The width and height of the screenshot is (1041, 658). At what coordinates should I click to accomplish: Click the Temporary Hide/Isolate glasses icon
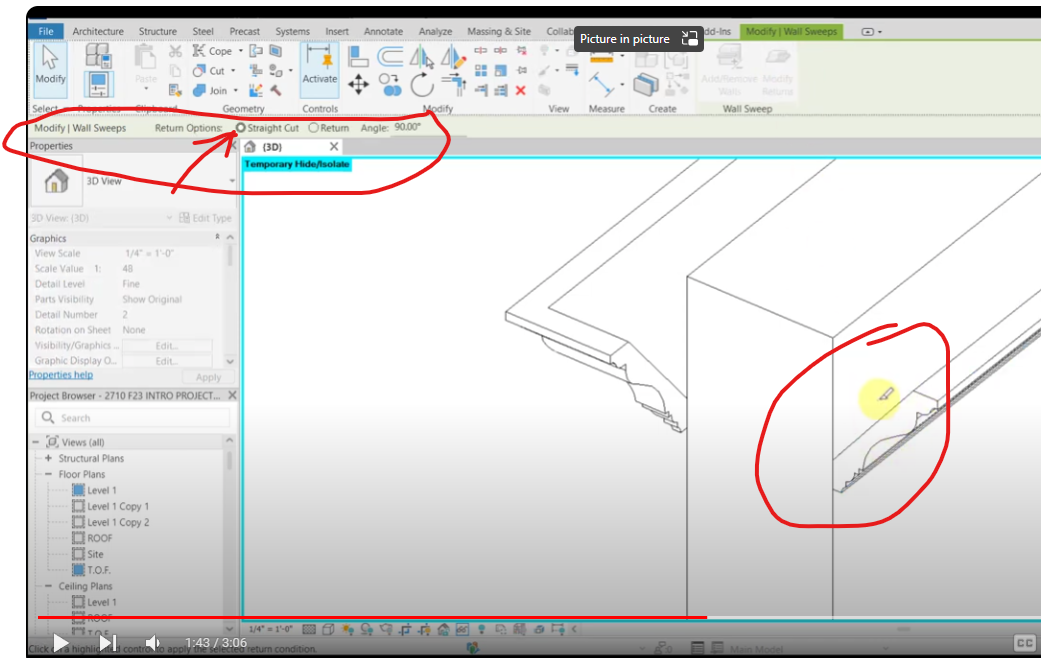point(462,630)
